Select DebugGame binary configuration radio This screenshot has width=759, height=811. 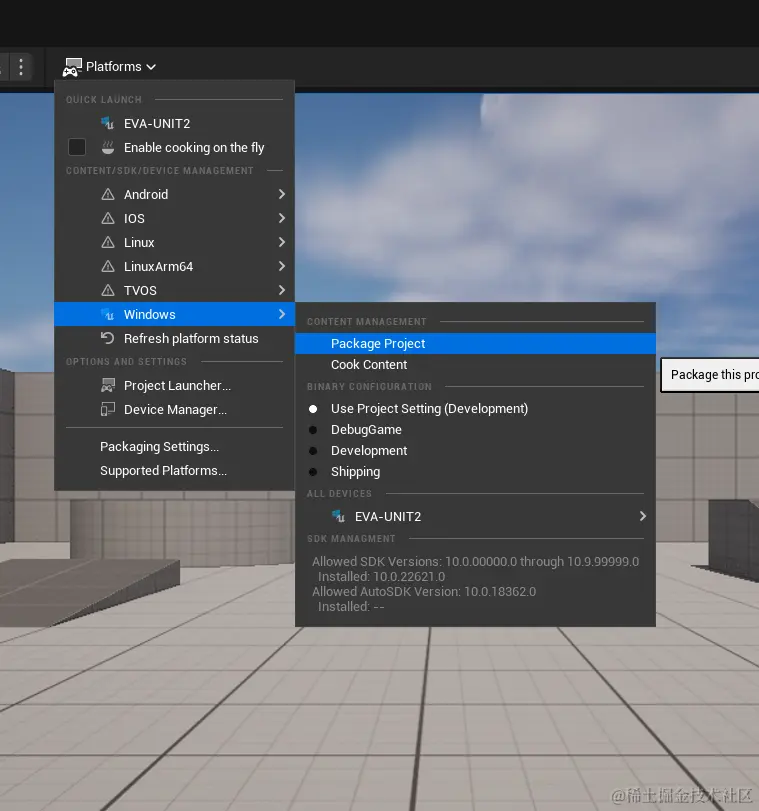313,430
